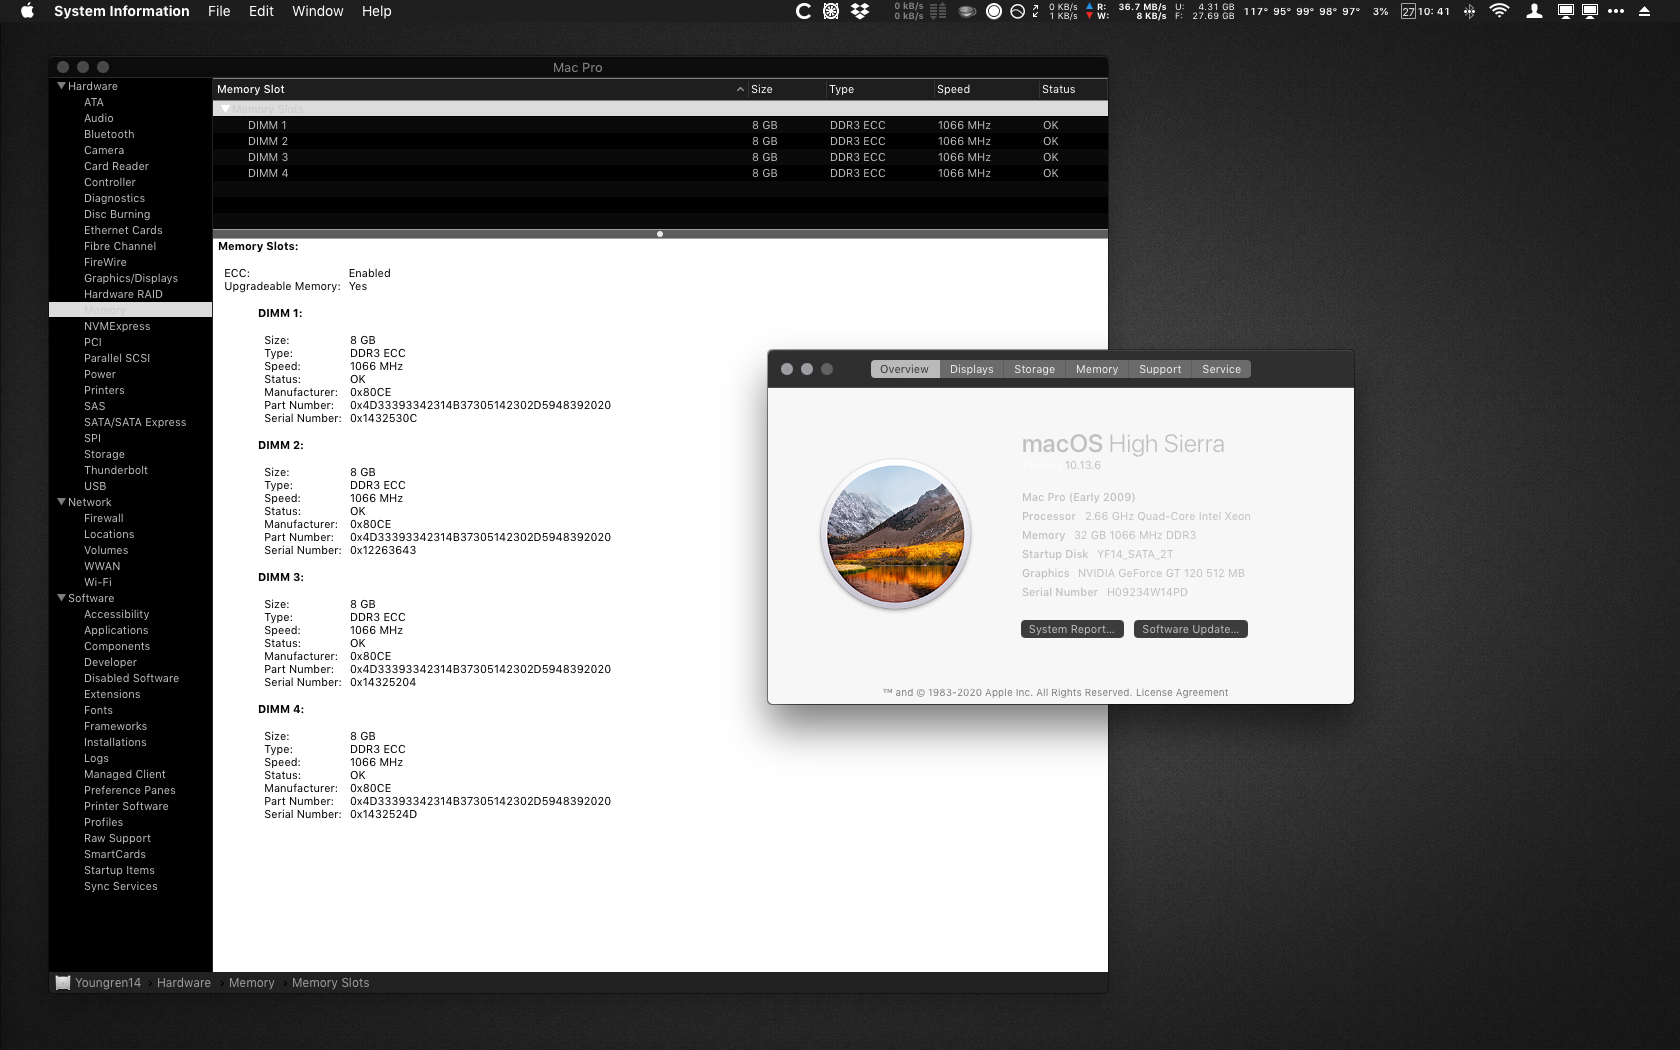Image resolution: width=1680 pixels, height=1050 pixels.
Task: Click the coffee cup menu bar icon
Action: (x=967, y=11)
